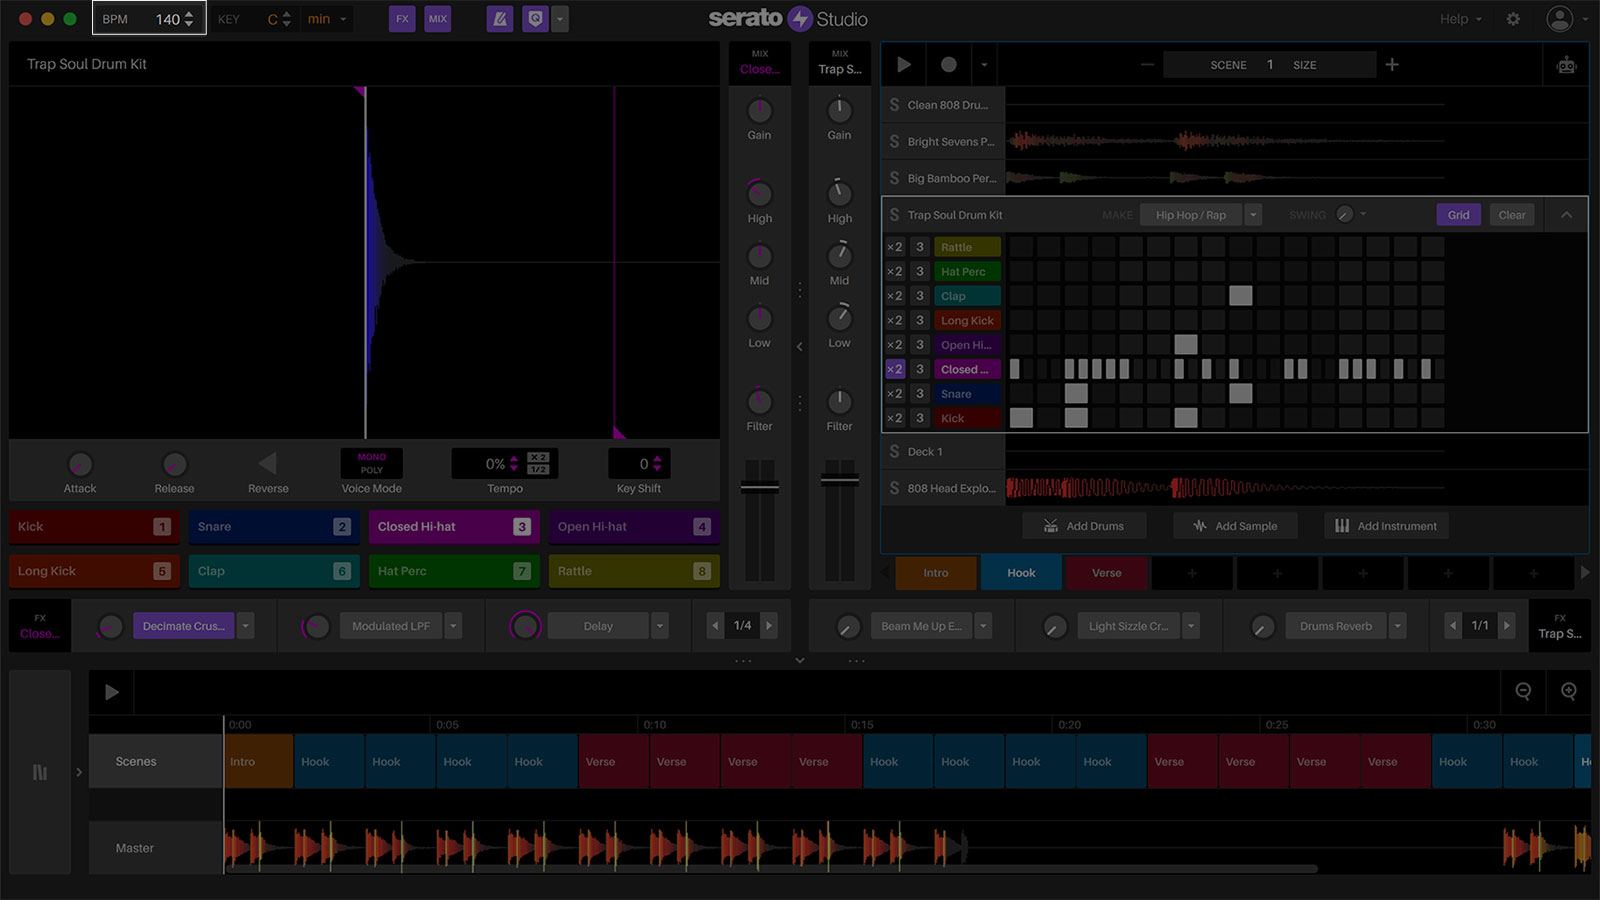
Task: Click the Attack knob
Action: (x=80, y=464)
